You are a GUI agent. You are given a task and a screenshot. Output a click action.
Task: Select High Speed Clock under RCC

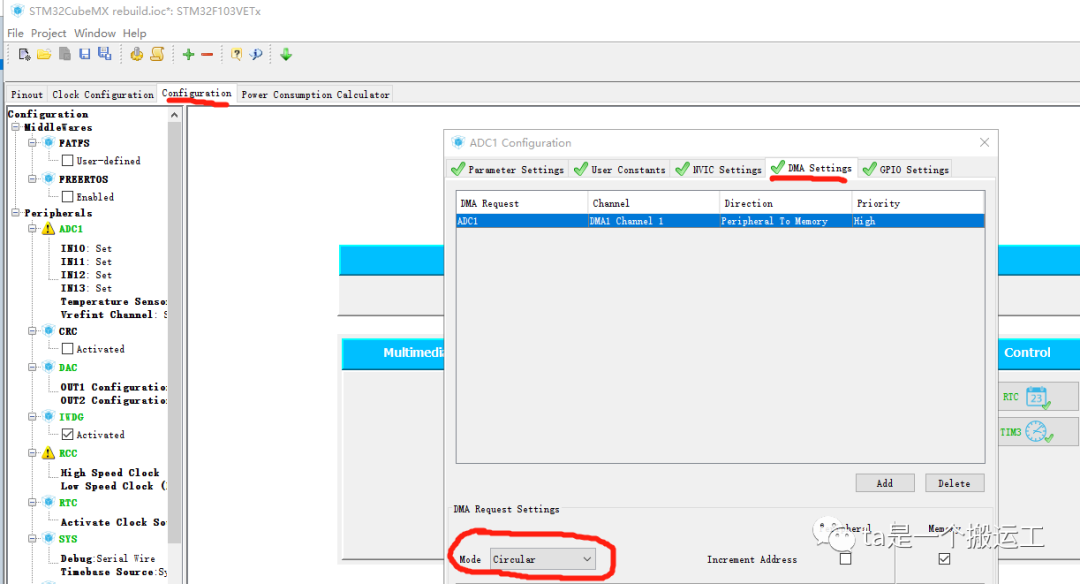(x=110, y=472)
